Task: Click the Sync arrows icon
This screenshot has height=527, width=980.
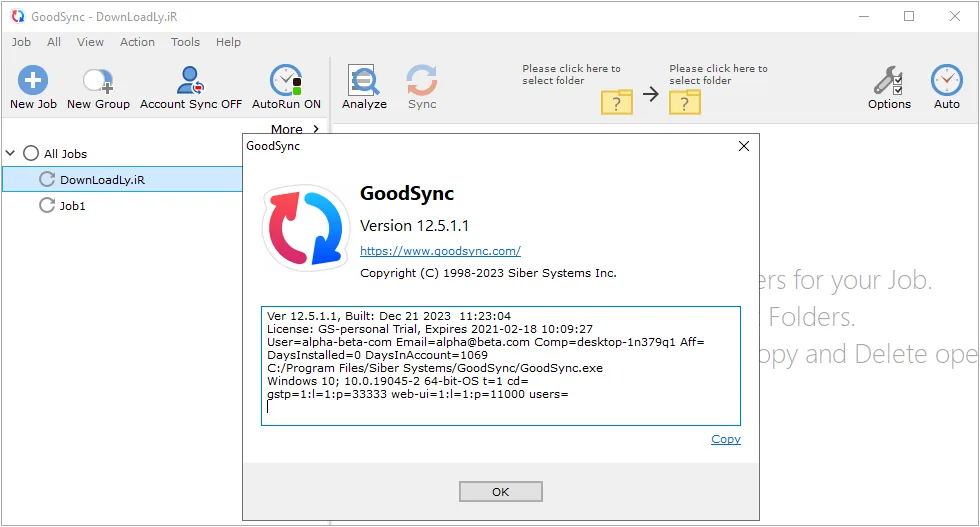Action: (x=422, y=81)
